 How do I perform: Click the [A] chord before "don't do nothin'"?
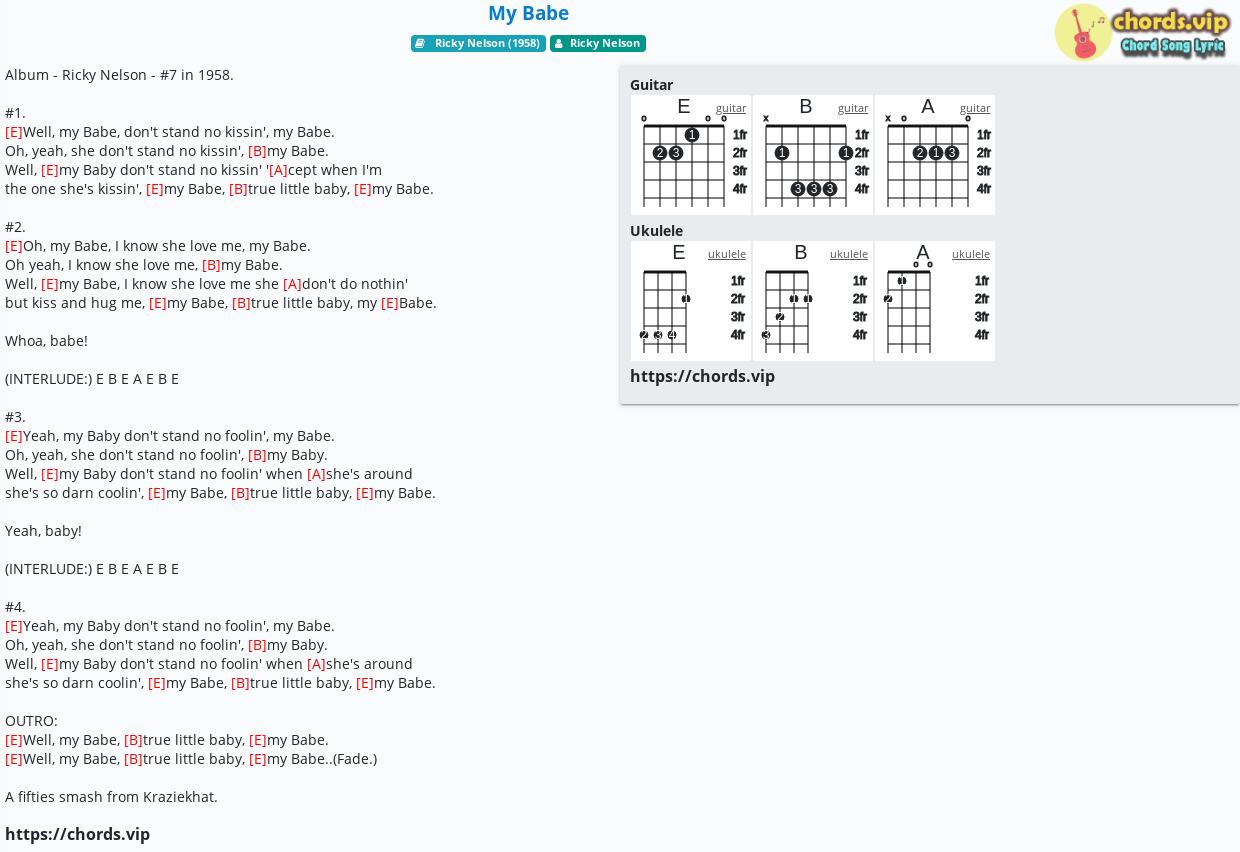pos(292,284)
